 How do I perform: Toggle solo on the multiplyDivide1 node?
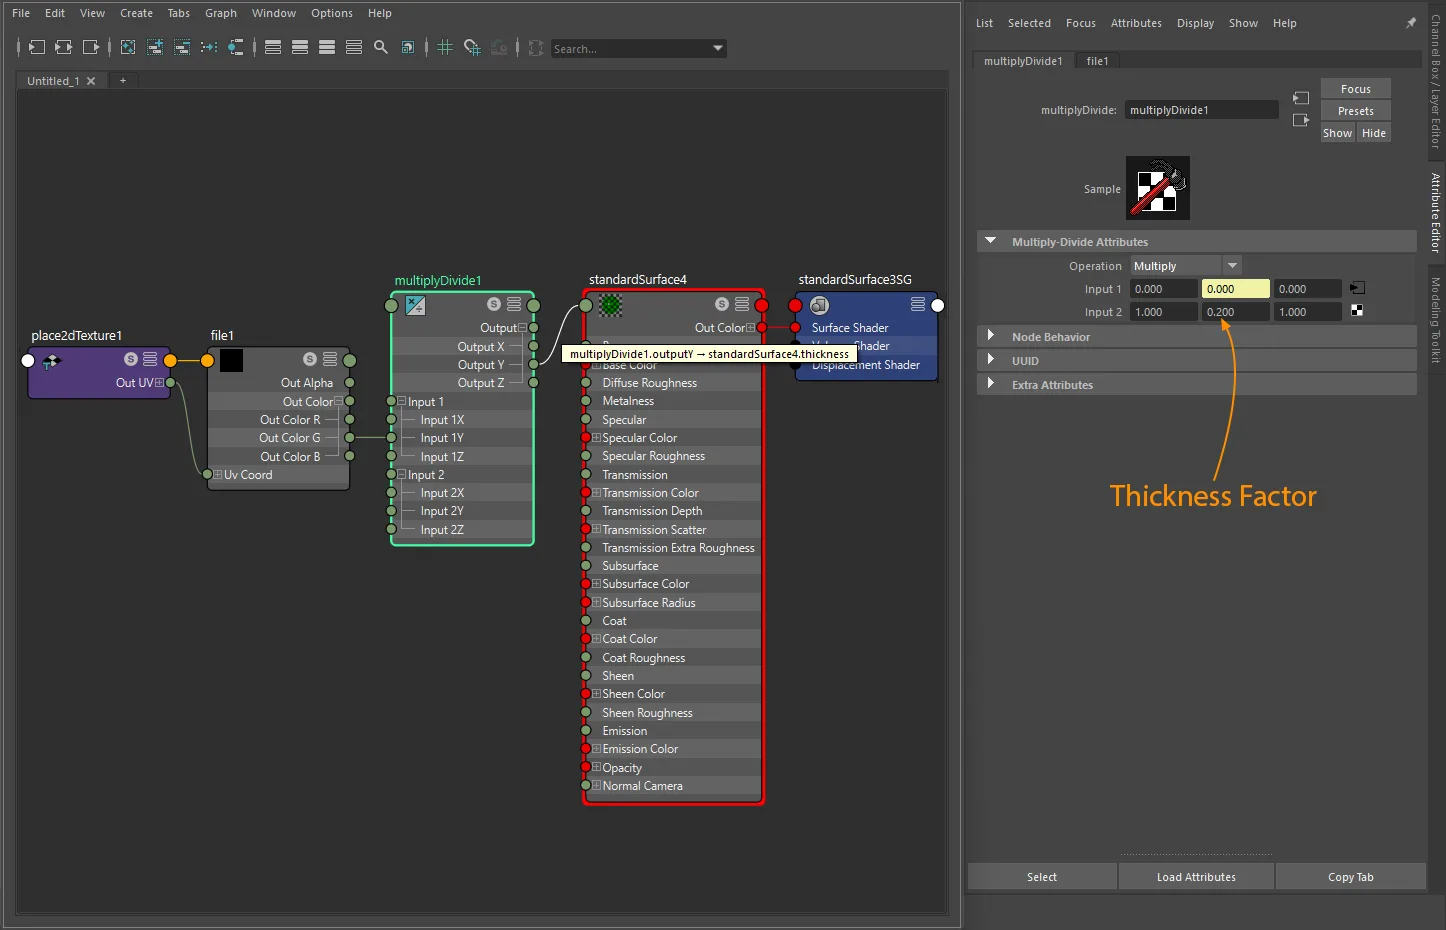click(494, 304)
